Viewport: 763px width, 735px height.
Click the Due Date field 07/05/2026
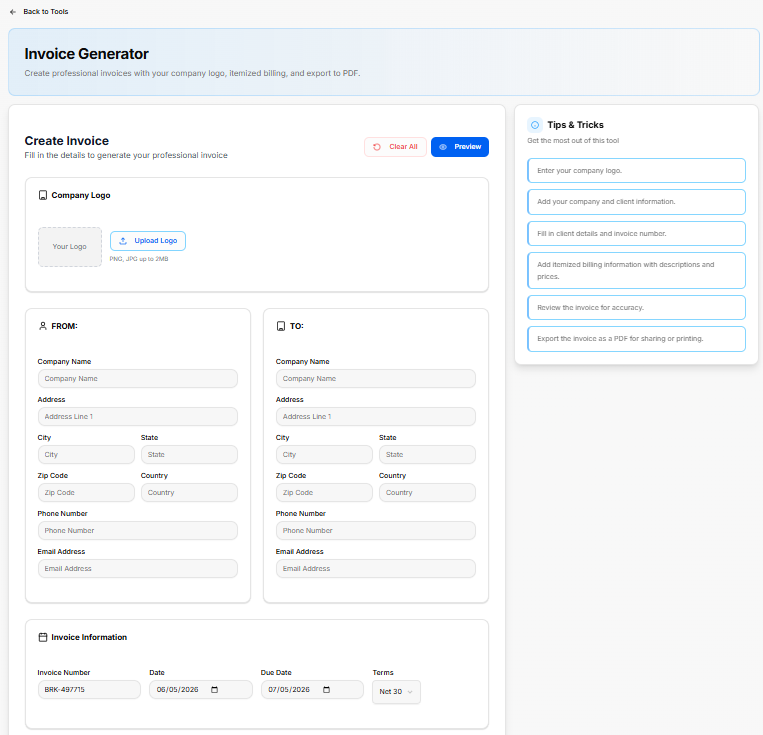[312, 690]
